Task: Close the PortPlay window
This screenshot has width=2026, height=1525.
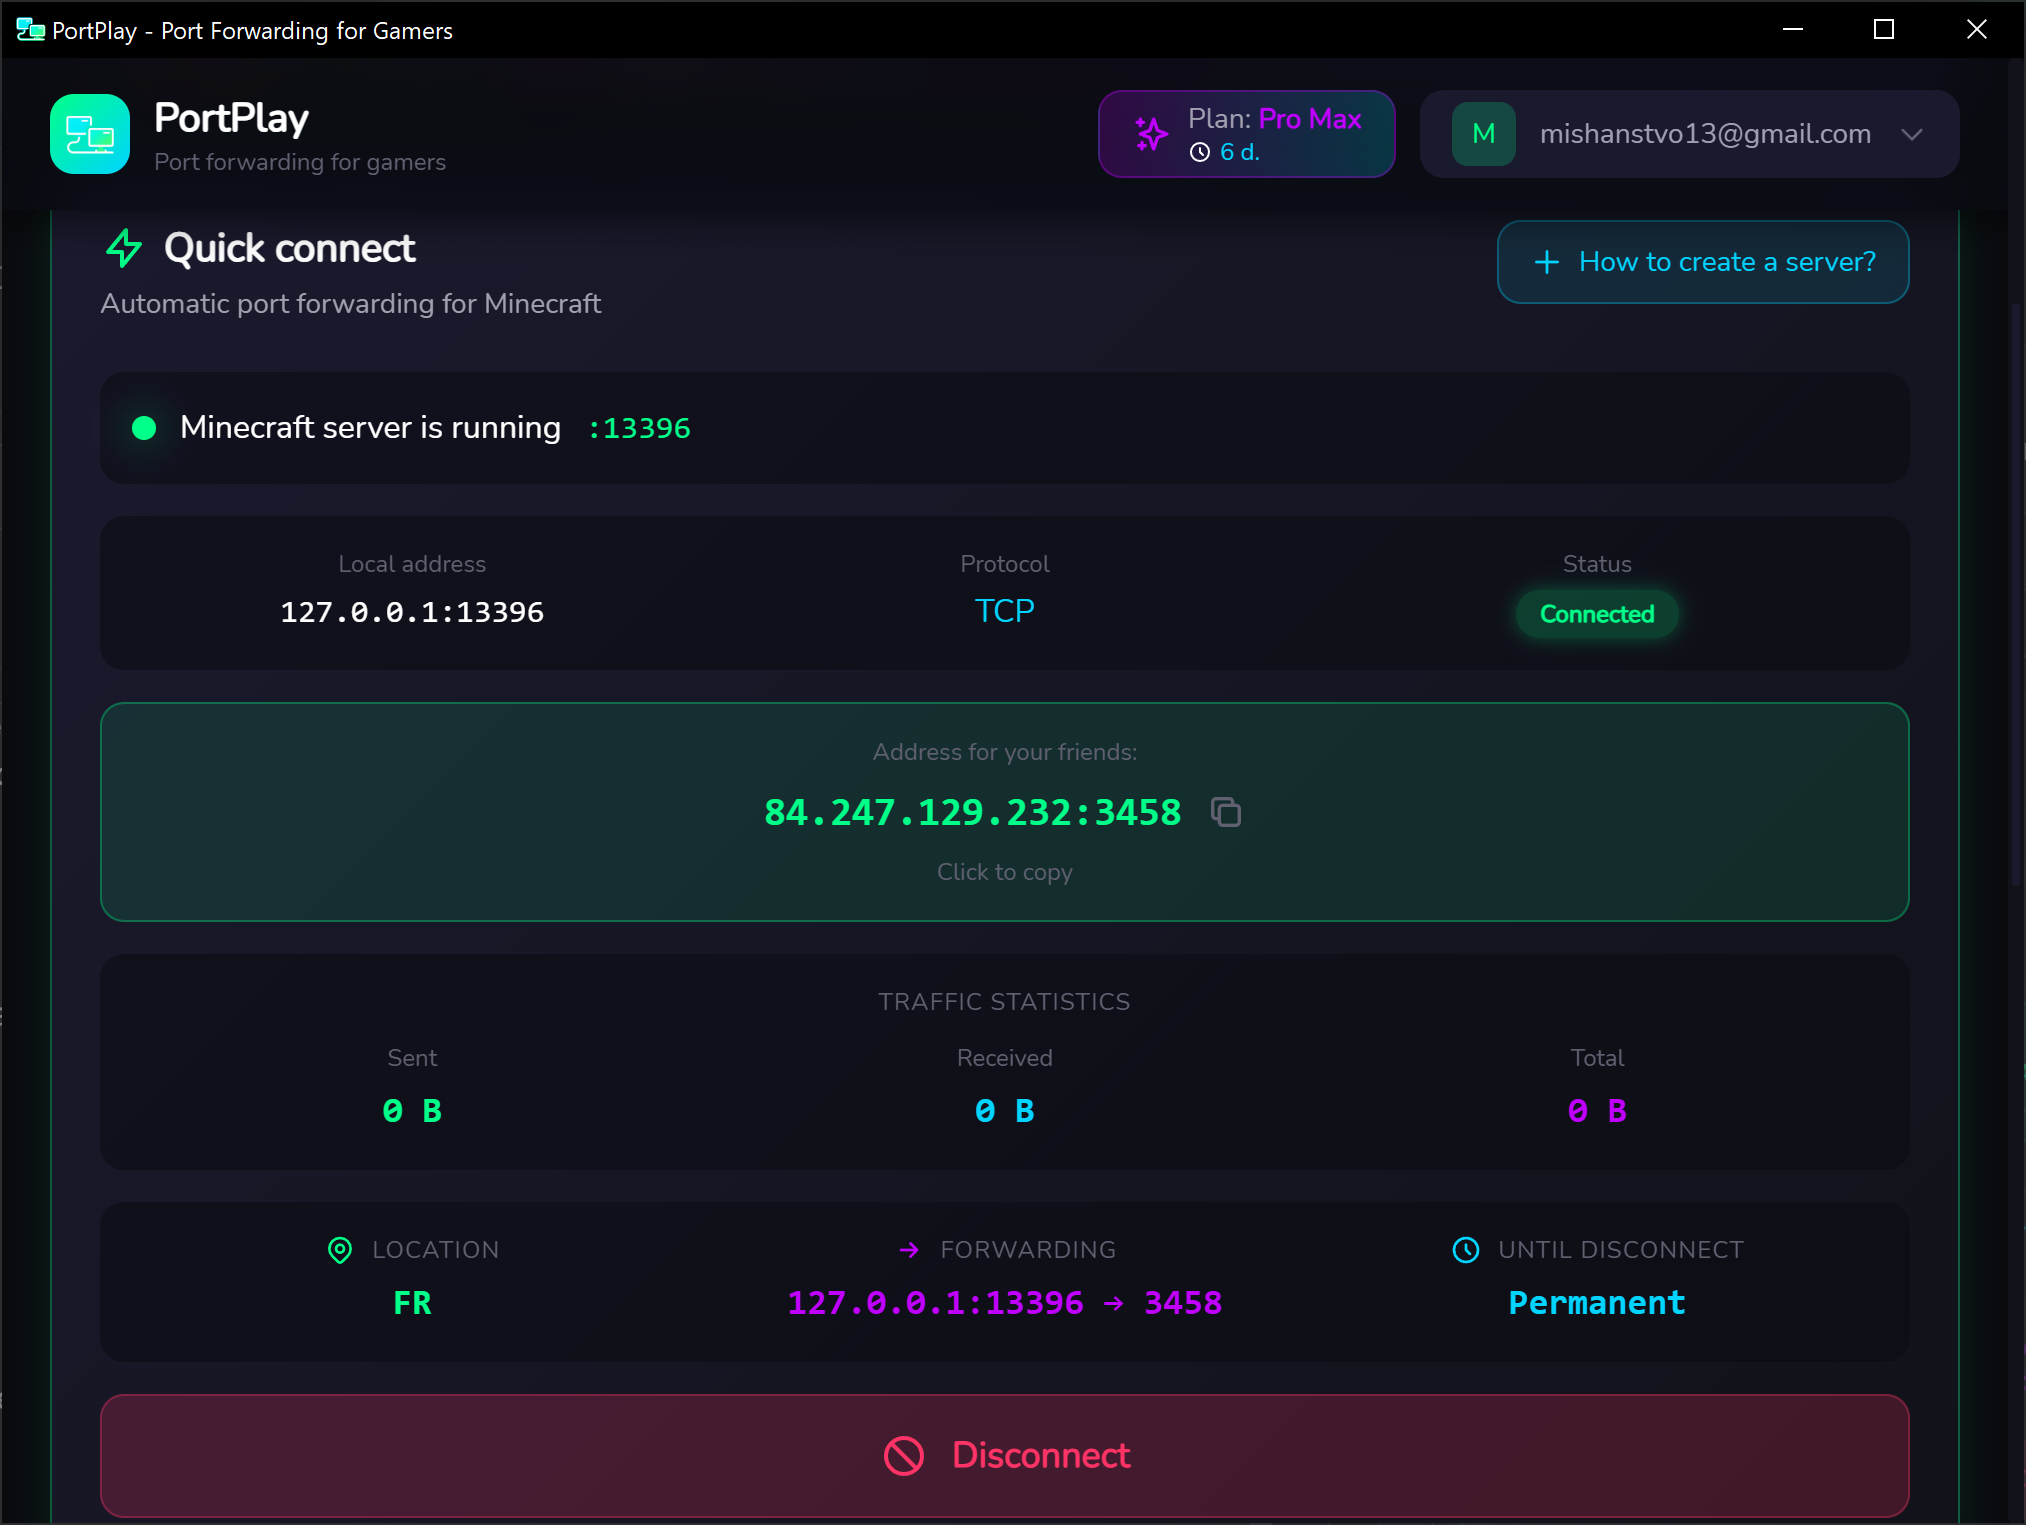Action: coord(1976,29)
